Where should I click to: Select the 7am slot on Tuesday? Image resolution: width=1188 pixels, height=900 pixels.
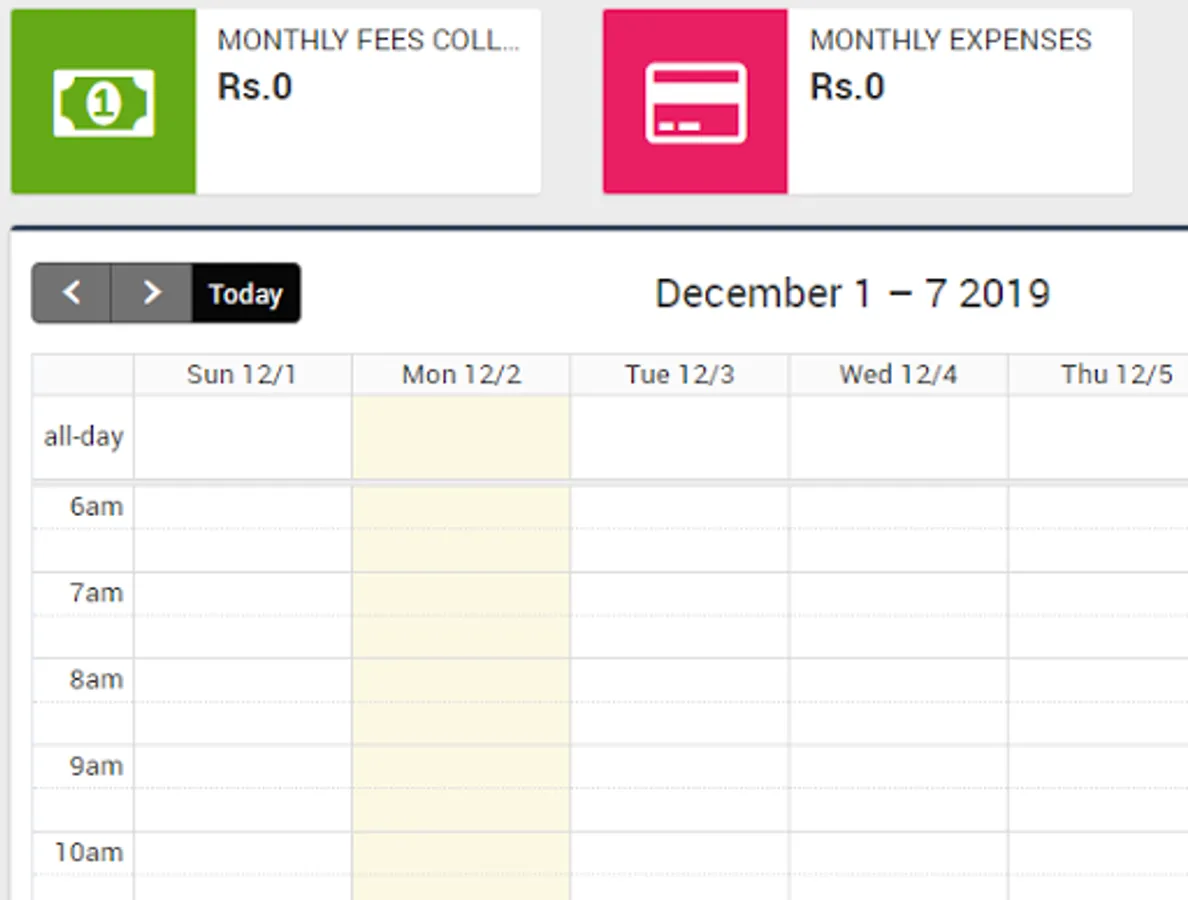coord(680,594)
